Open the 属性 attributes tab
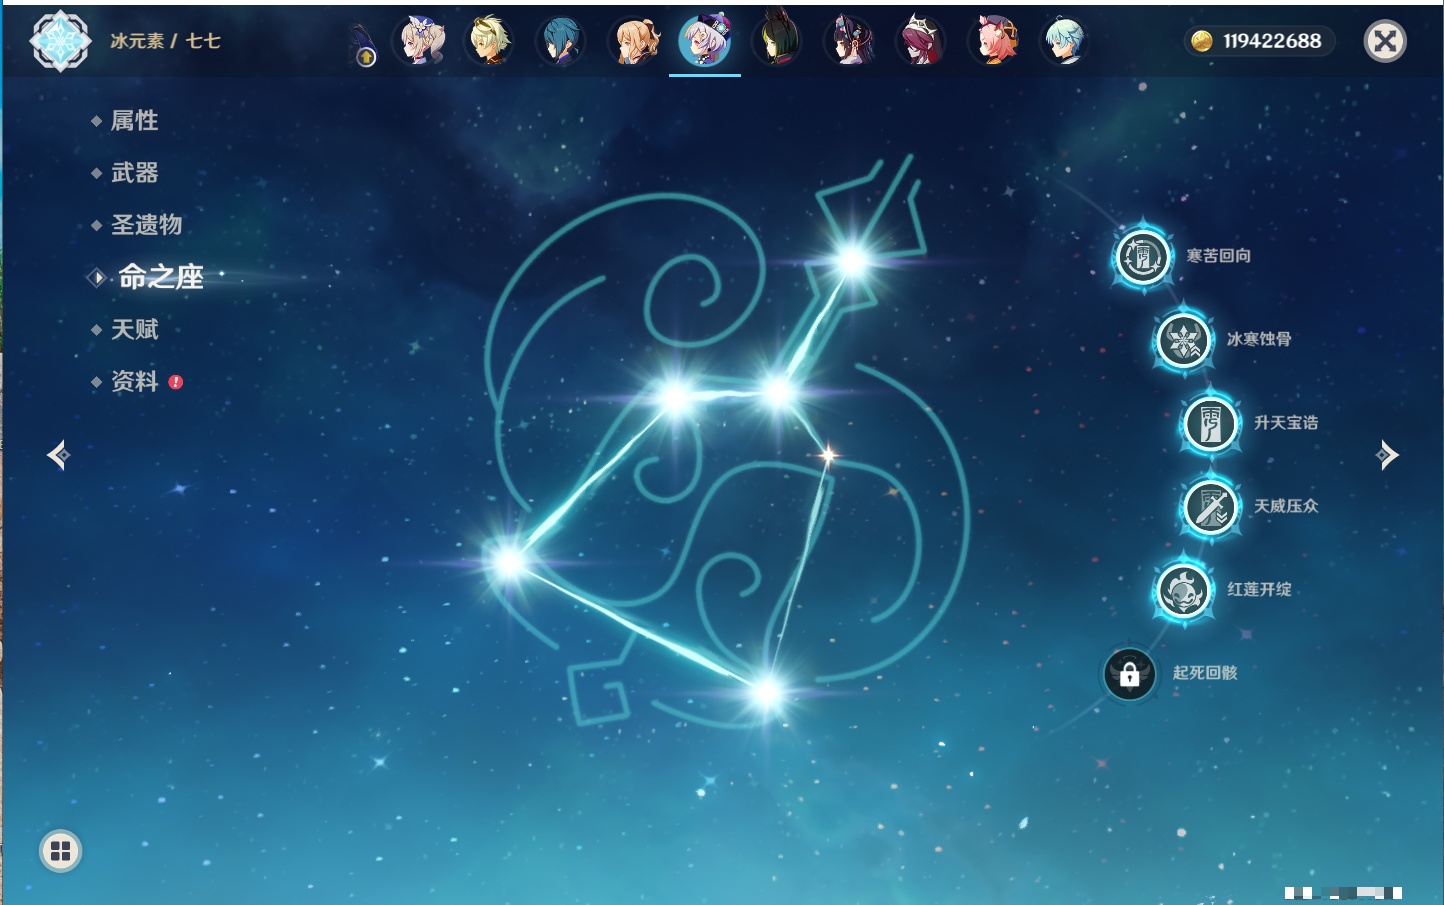This screenshot has width=1444, height=905. point(135,121)
